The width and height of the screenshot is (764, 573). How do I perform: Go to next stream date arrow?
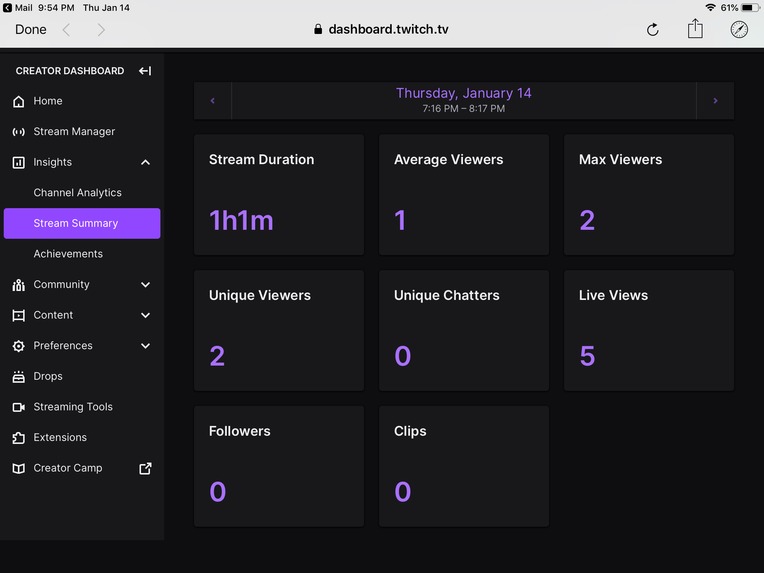(x=715, y=101)
